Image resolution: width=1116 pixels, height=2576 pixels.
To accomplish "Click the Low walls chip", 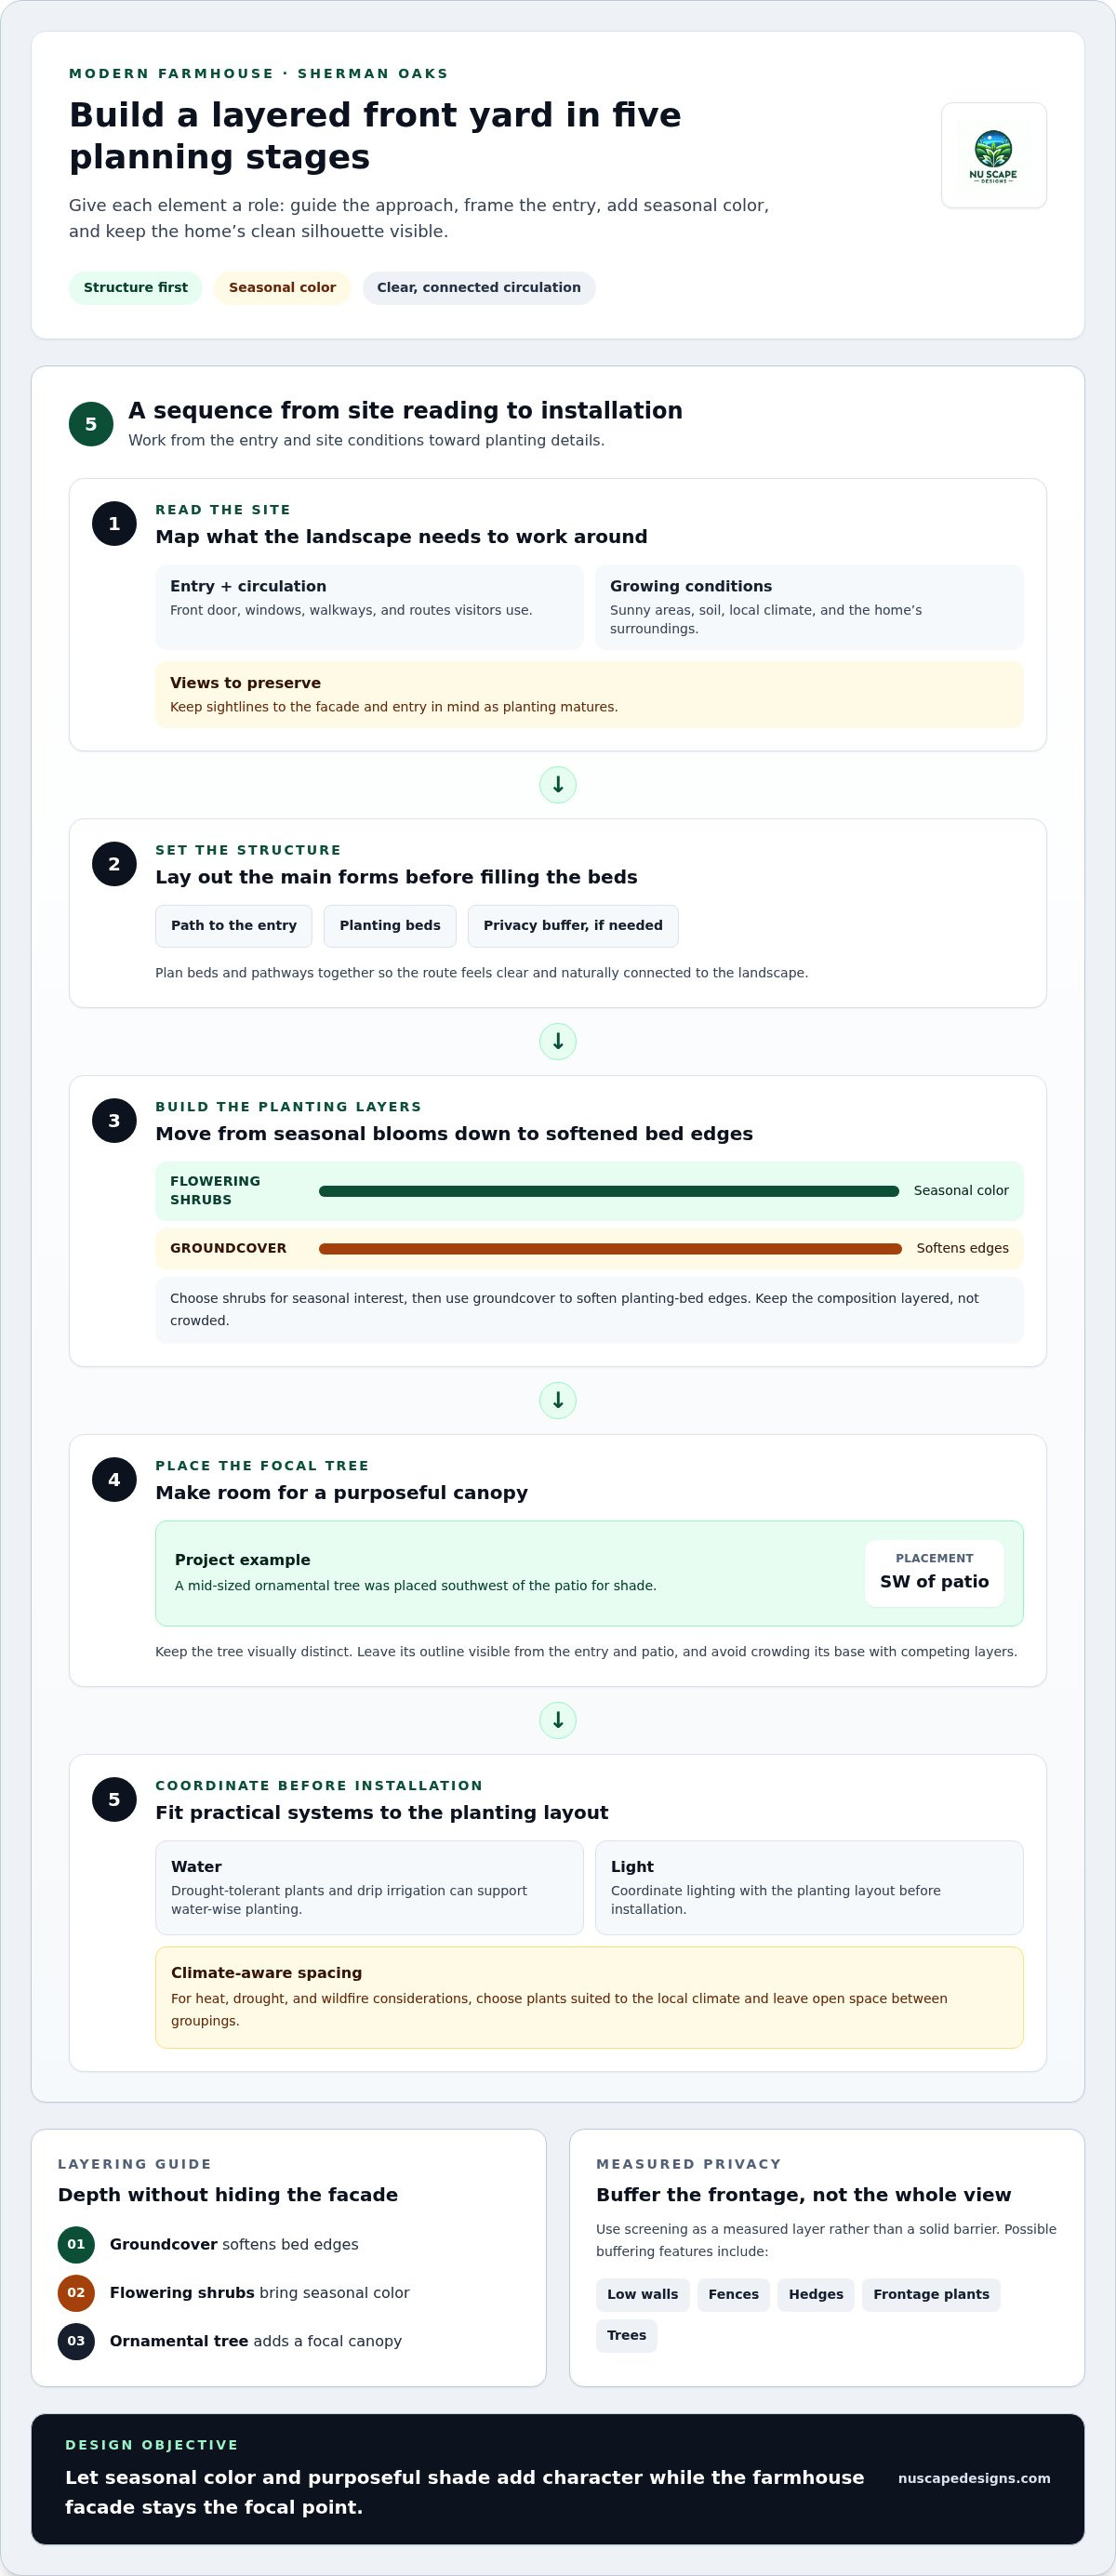I will pos(643,2295).
